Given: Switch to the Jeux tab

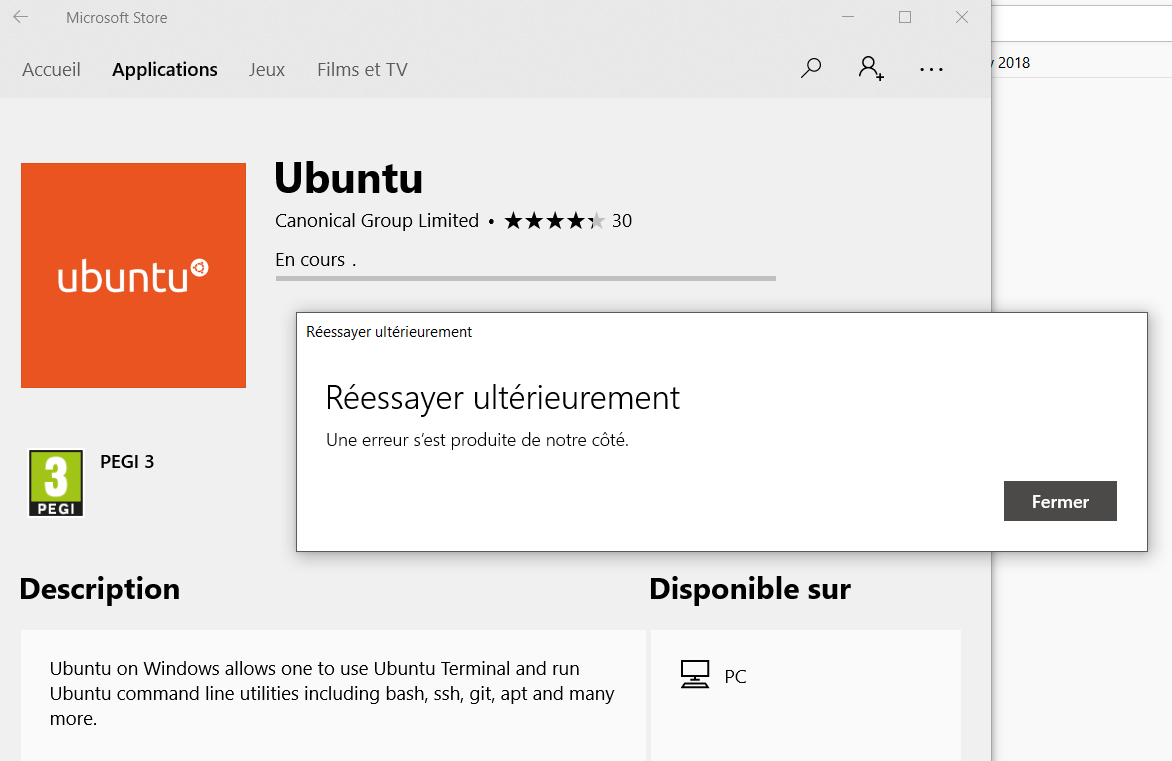Looking at the screenshot, I should click(267, 70).
